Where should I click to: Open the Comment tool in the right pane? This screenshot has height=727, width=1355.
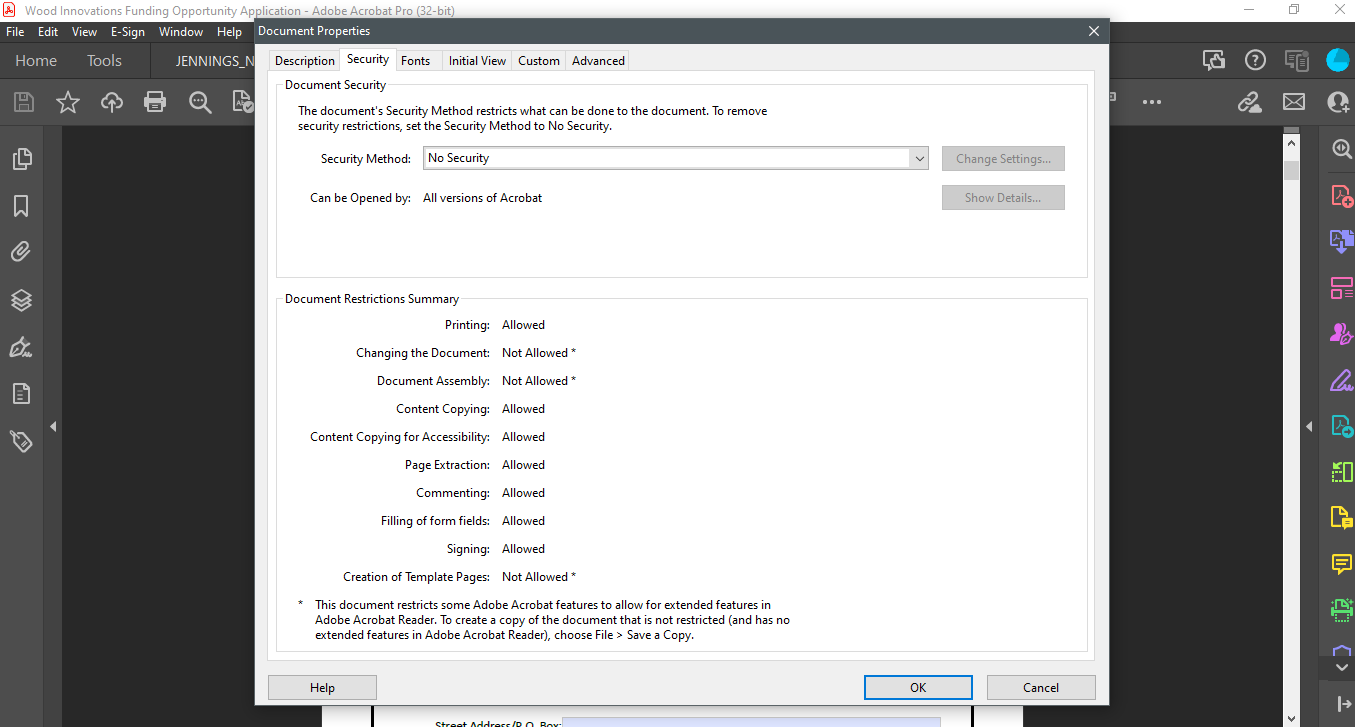tap(1341, 563)
